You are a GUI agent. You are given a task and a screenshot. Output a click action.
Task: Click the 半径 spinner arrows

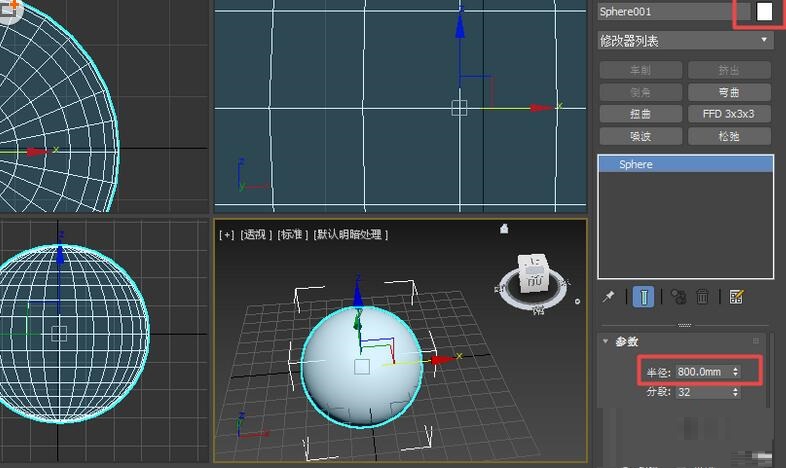[737, 372]
